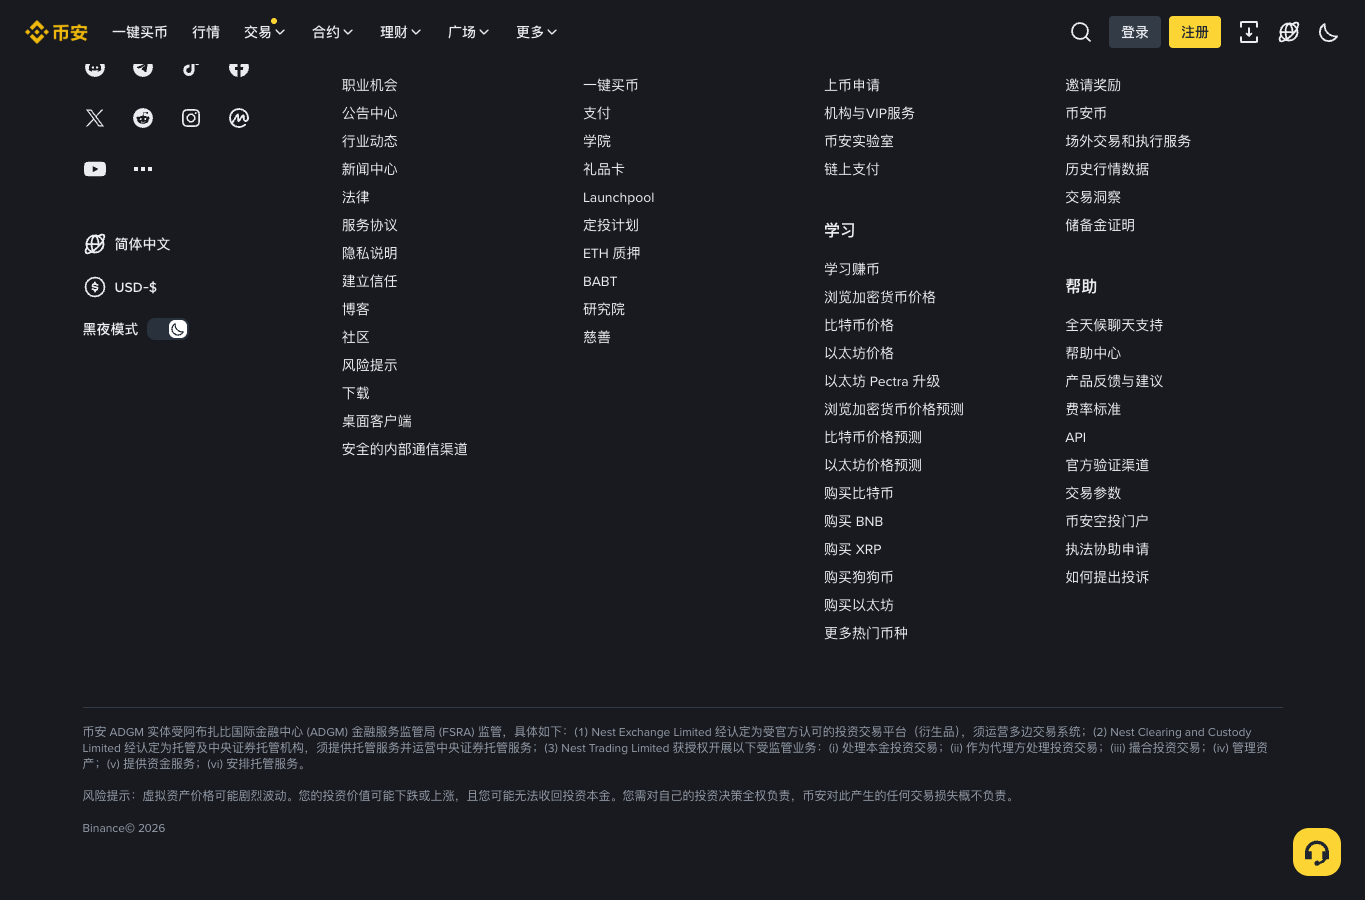Click the Binance 币安 logo
This screenshot has width=1365, height=900.
click(x=56, y=32)
